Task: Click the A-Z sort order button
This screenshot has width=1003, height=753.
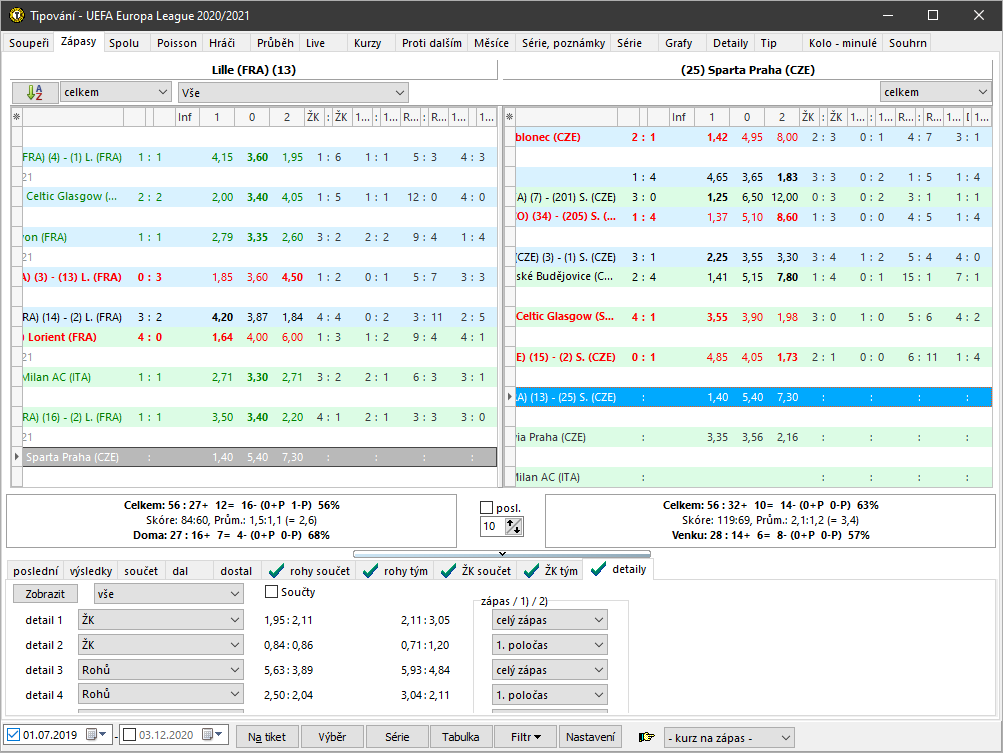Action: coord(35,92)
